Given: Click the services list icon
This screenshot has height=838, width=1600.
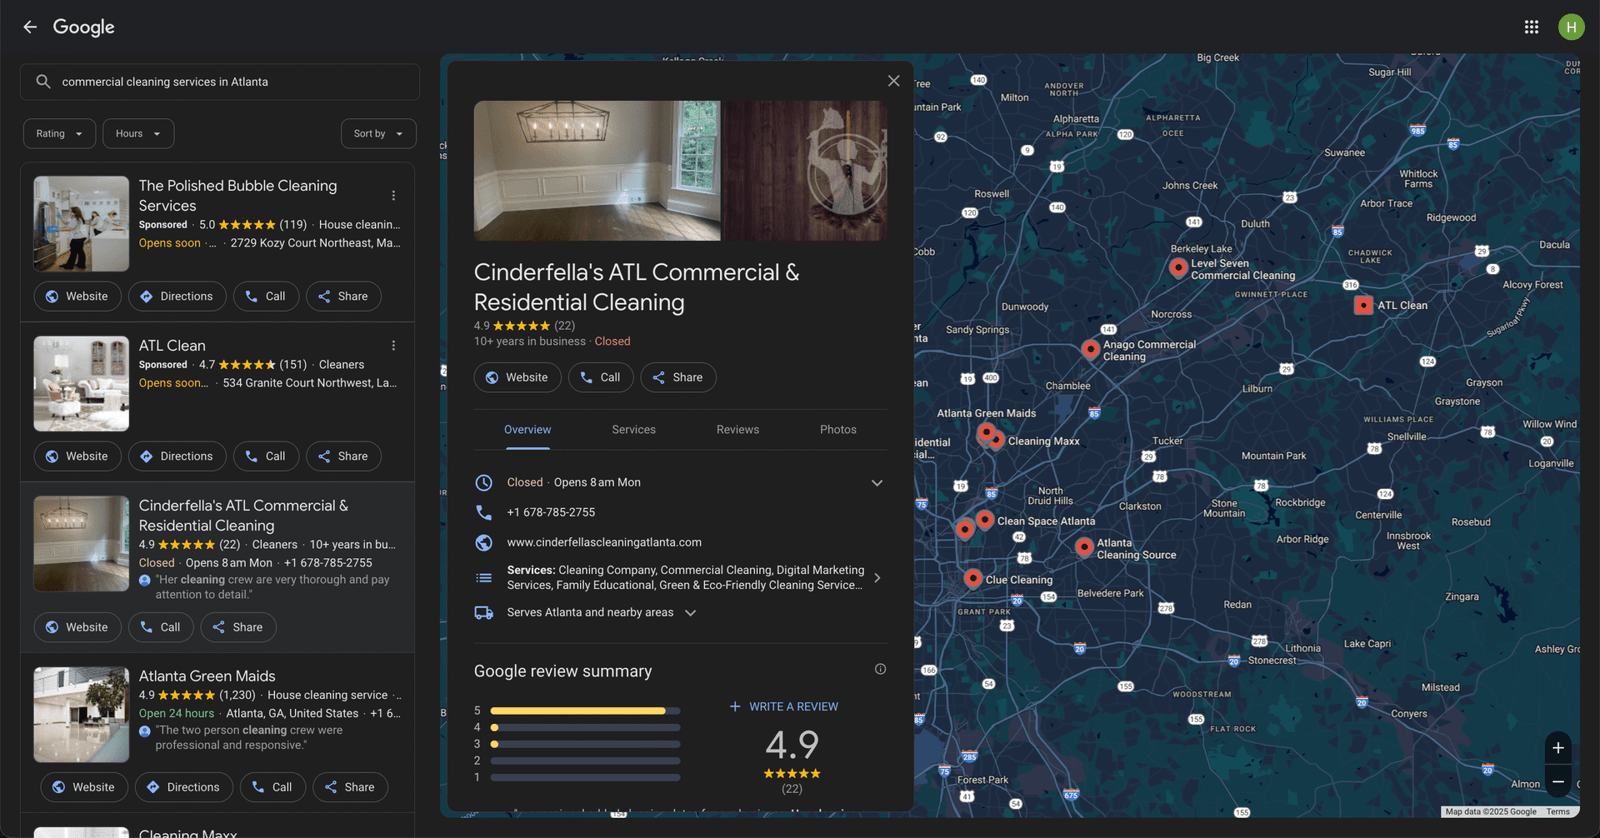Looking at the screenshot, I should click(x=484, y=578).
